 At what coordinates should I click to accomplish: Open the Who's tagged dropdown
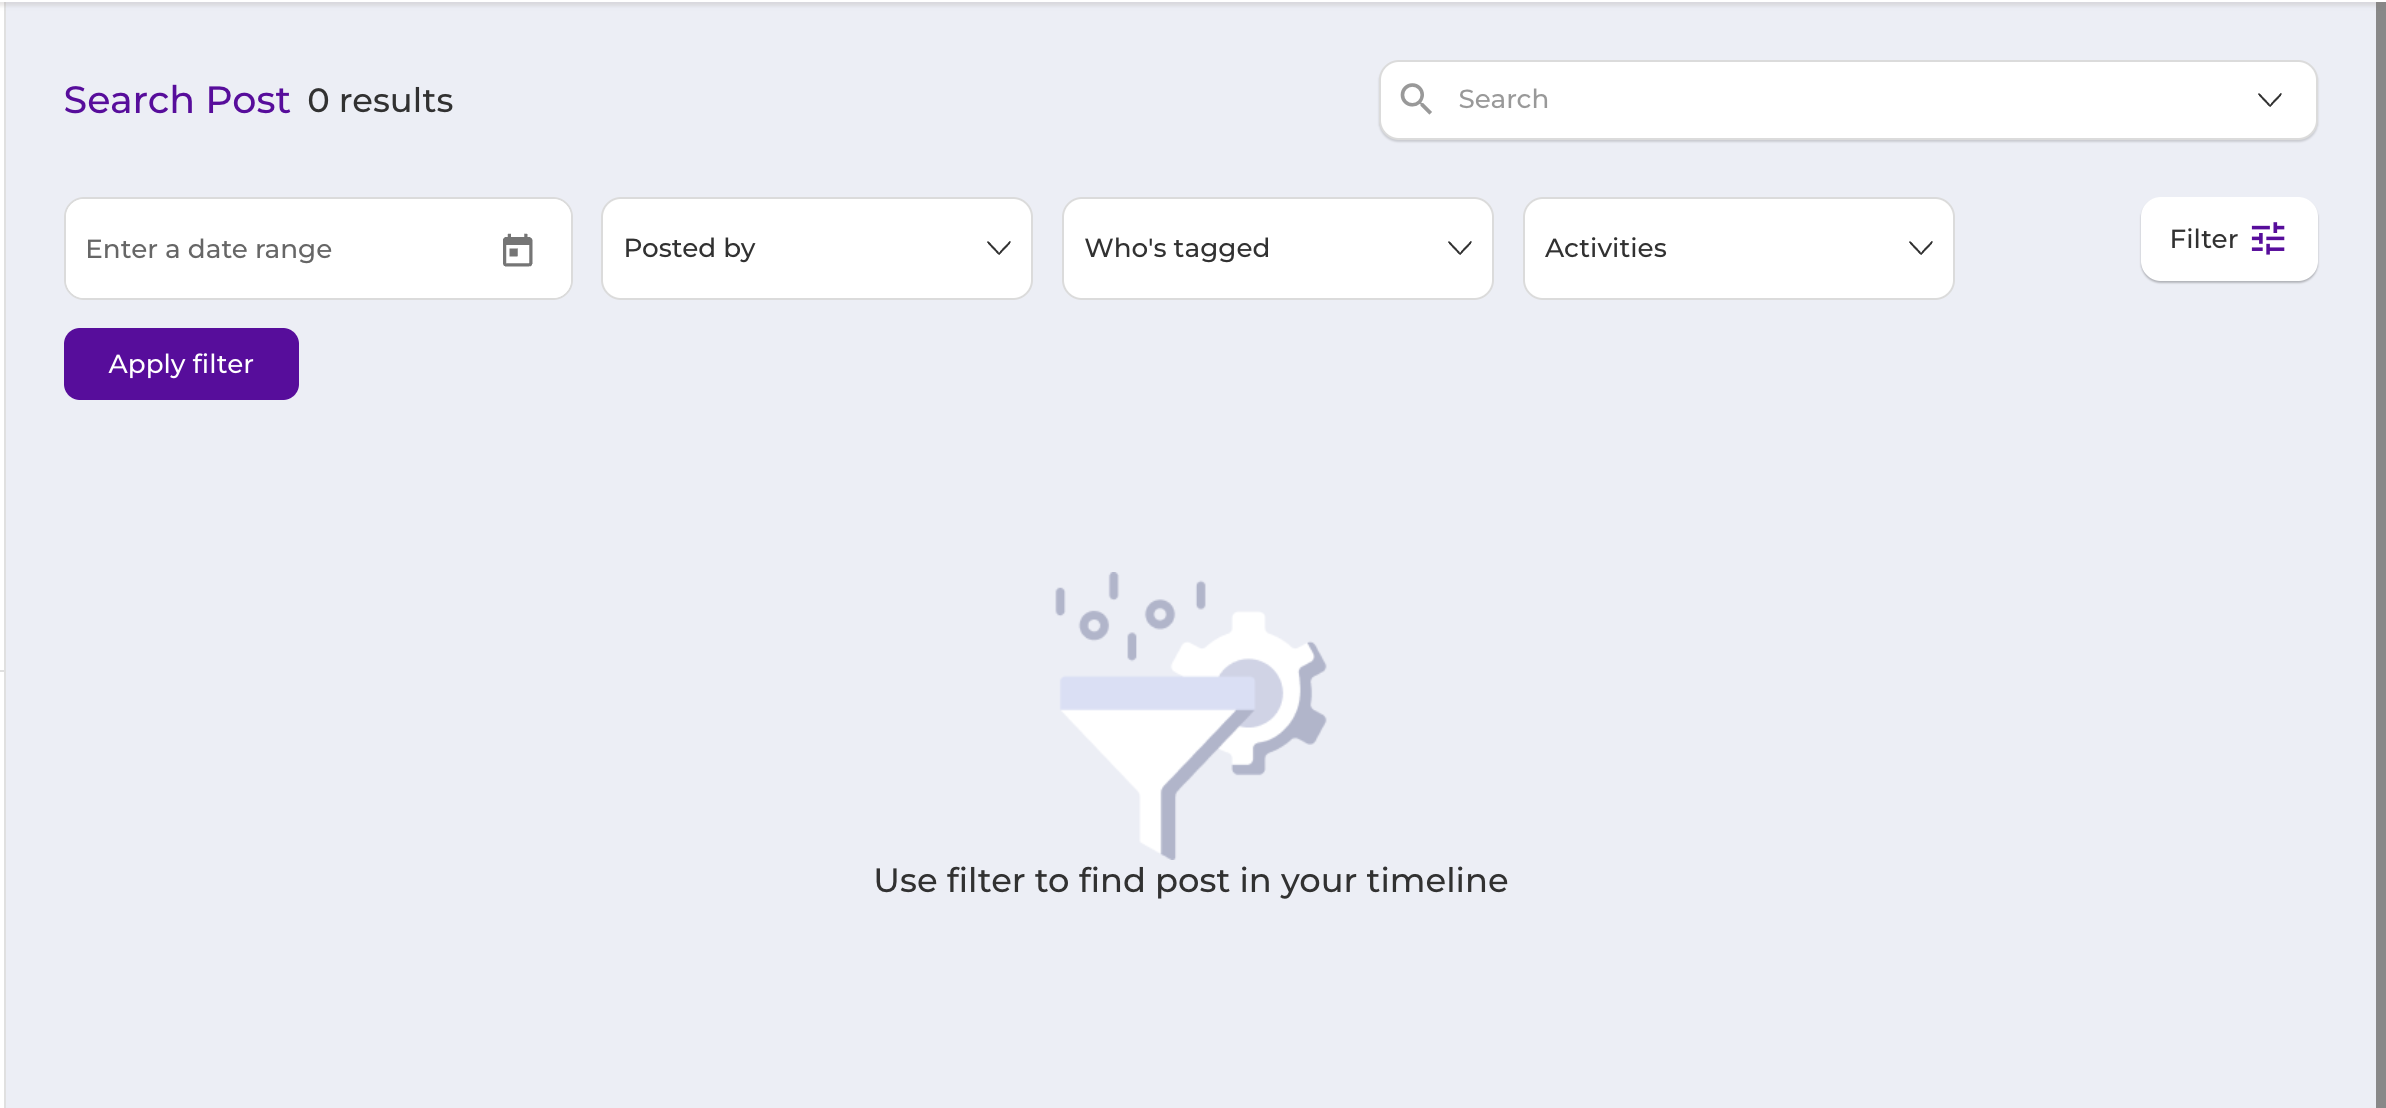click(1278, 248)
